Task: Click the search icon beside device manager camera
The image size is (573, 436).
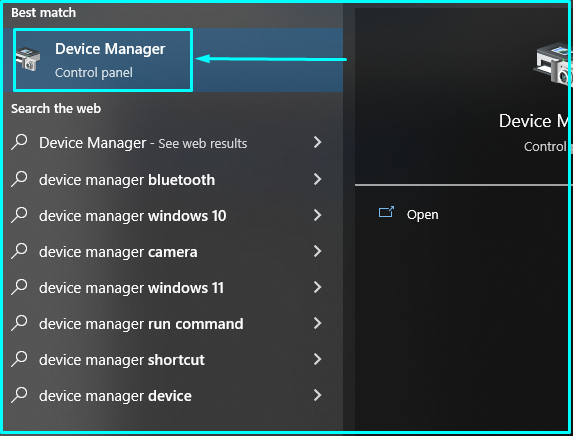Action: [x=19, y=251]
